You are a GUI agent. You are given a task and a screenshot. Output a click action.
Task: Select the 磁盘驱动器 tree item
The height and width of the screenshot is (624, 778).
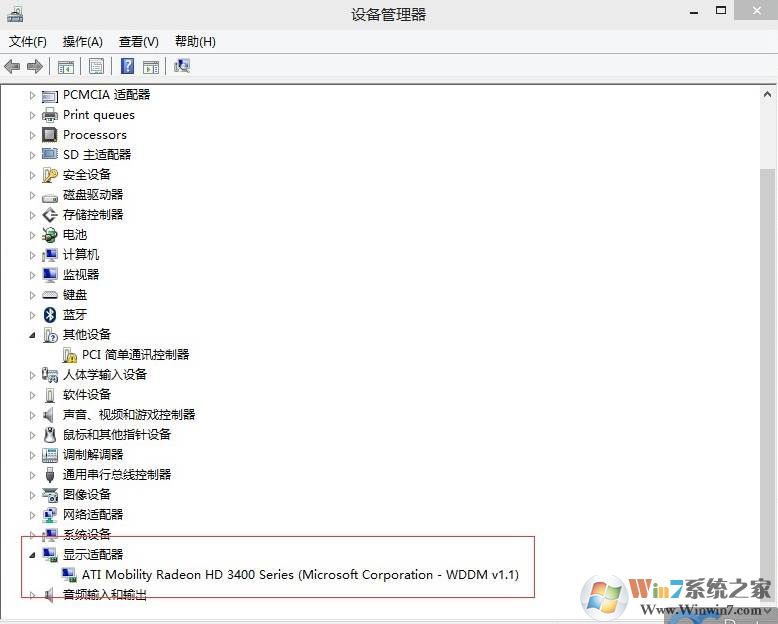pos(93,194)
